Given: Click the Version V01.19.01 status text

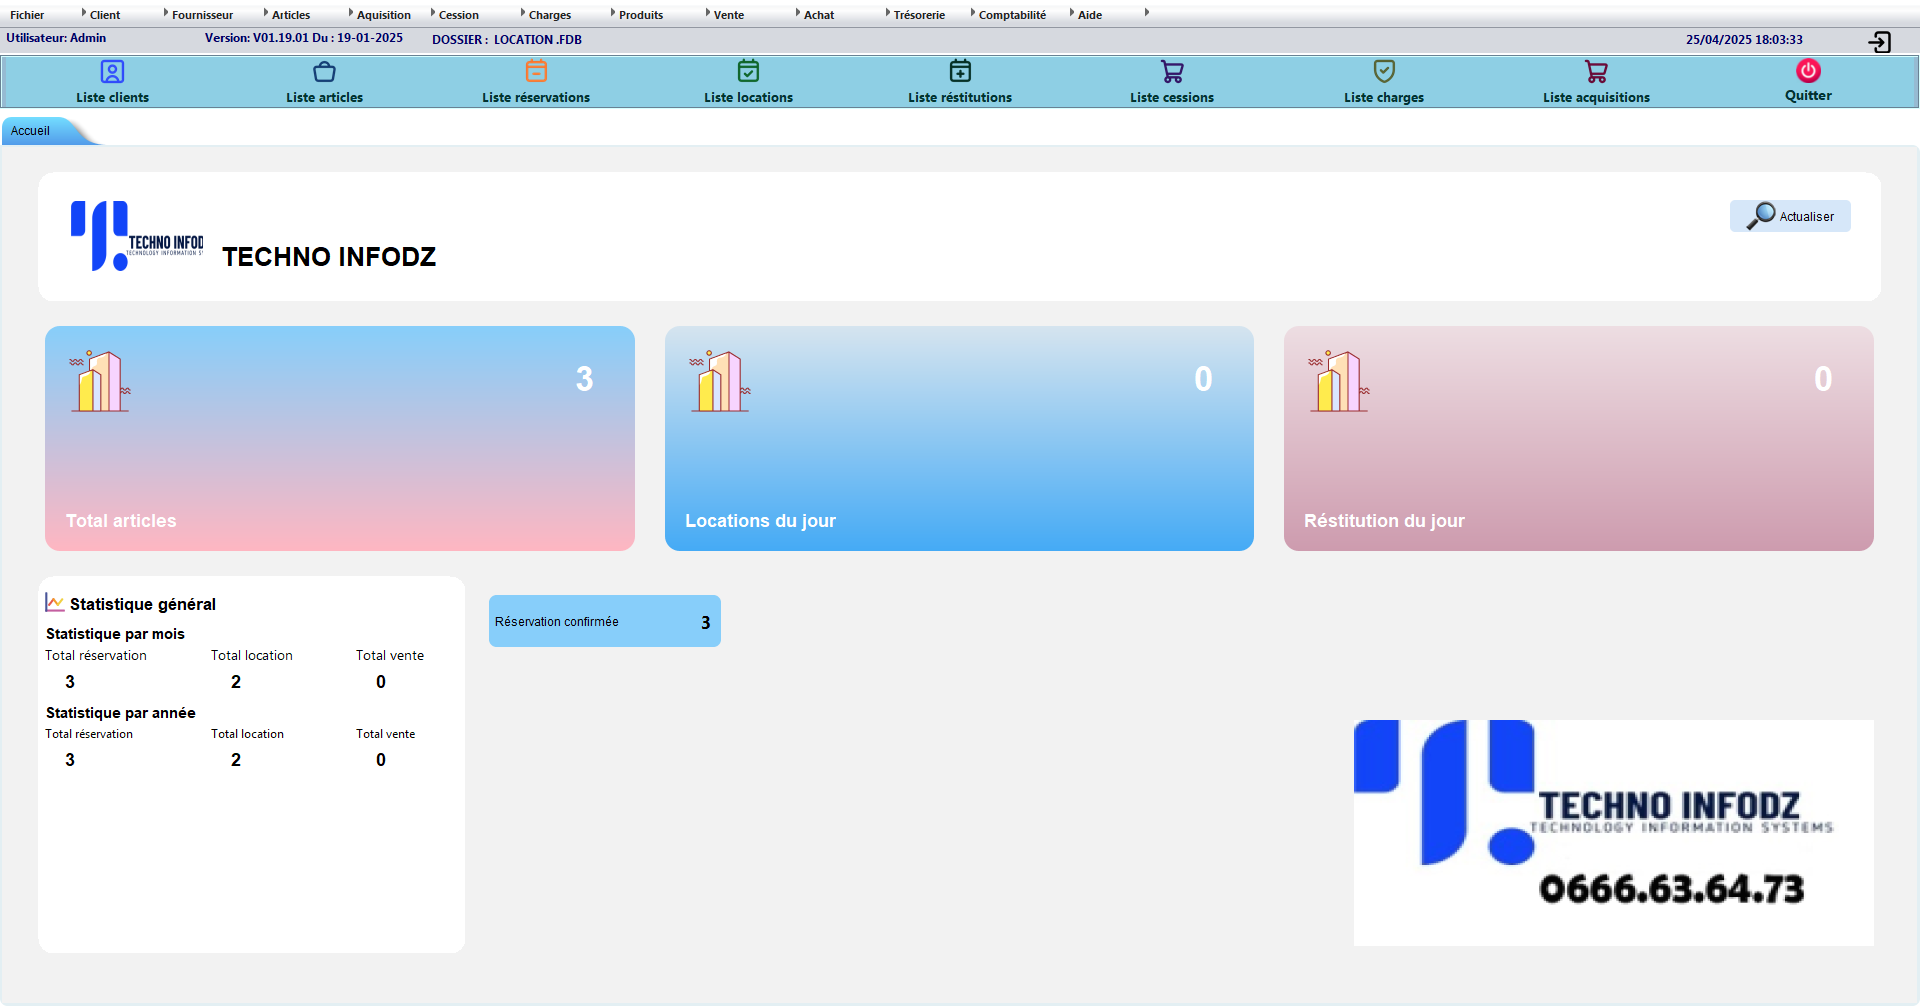Looking at the screenshot, I should tap(304, 38).
